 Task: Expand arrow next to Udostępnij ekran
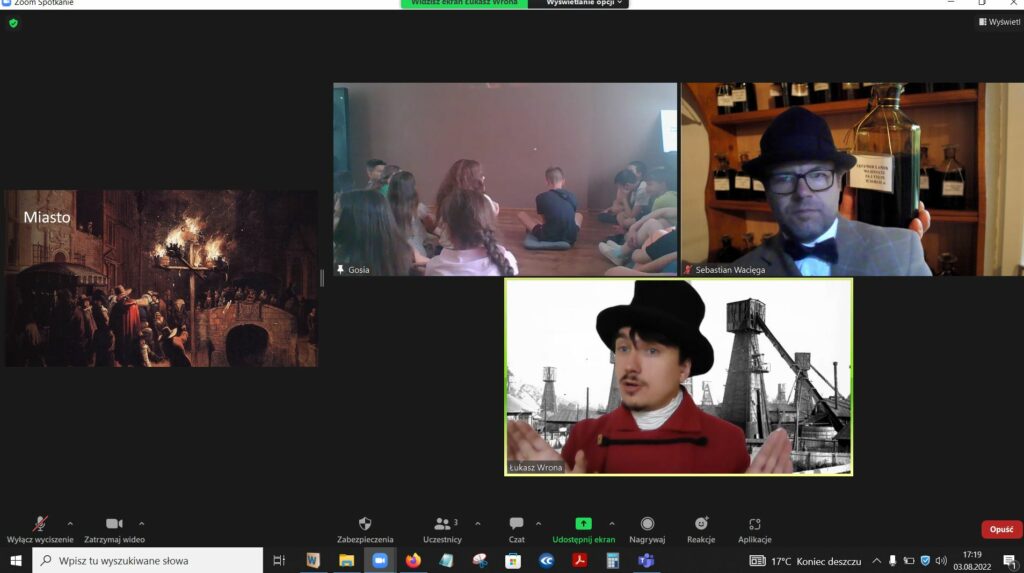point(612,523)
